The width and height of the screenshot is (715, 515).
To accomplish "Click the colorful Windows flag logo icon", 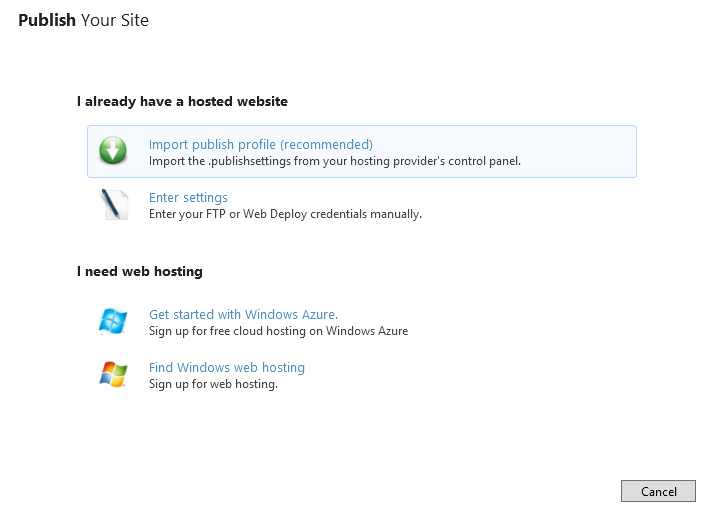I will [113, 374].
